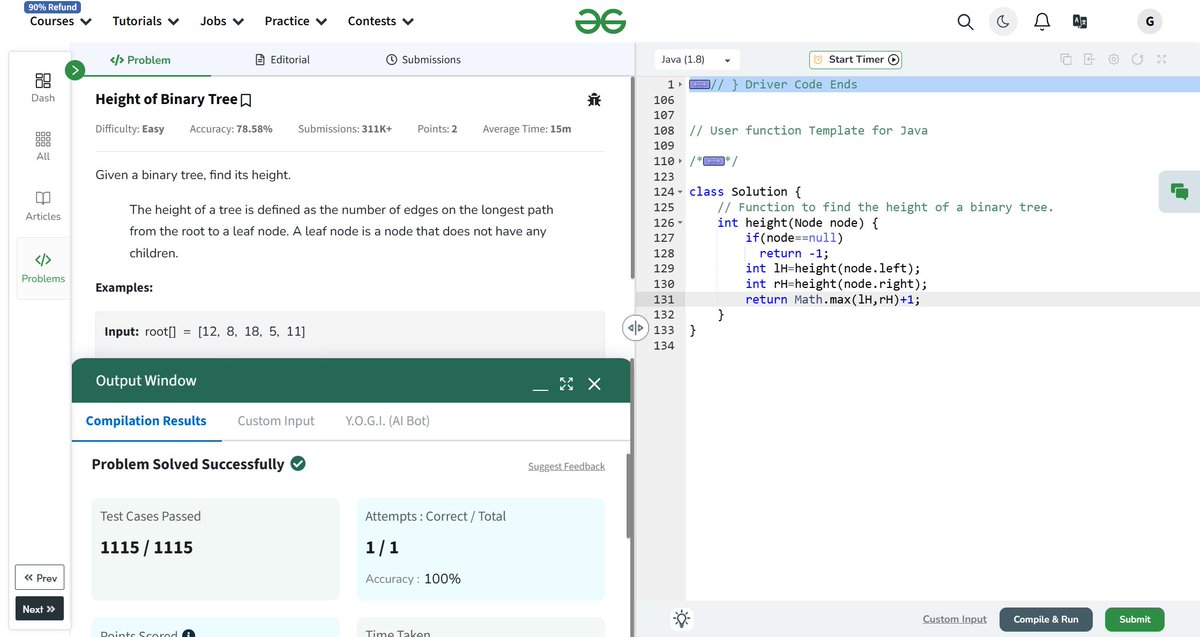1200x637 pixels.
Task: Click the panel splitter handle
Action: pos(635,328)
